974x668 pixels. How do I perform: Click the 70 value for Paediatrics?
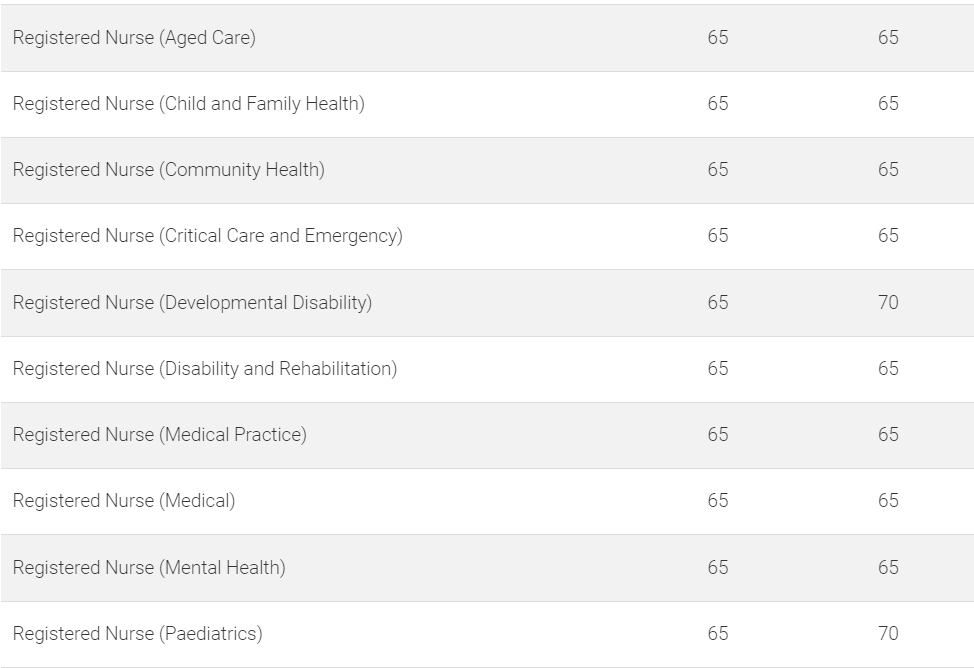888,634
